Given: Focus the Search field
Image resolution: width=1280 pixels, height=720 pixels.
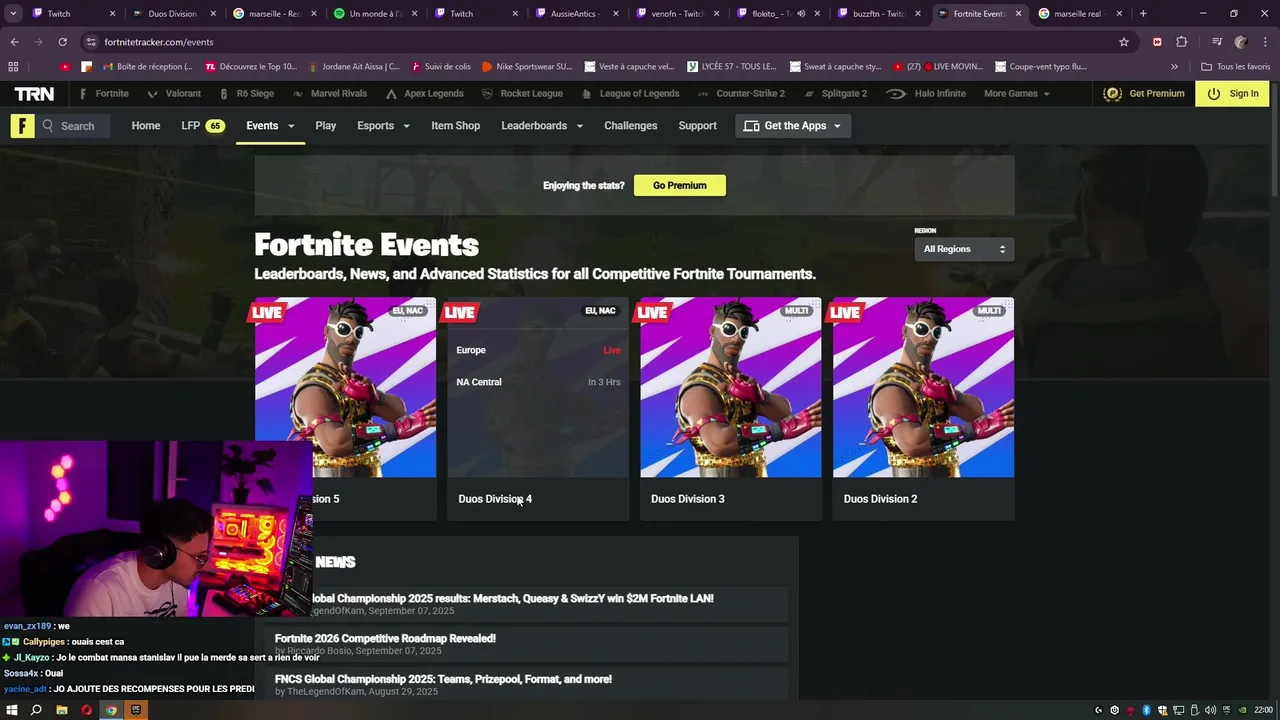Looking at the screenshot, I should click(75, 126).
